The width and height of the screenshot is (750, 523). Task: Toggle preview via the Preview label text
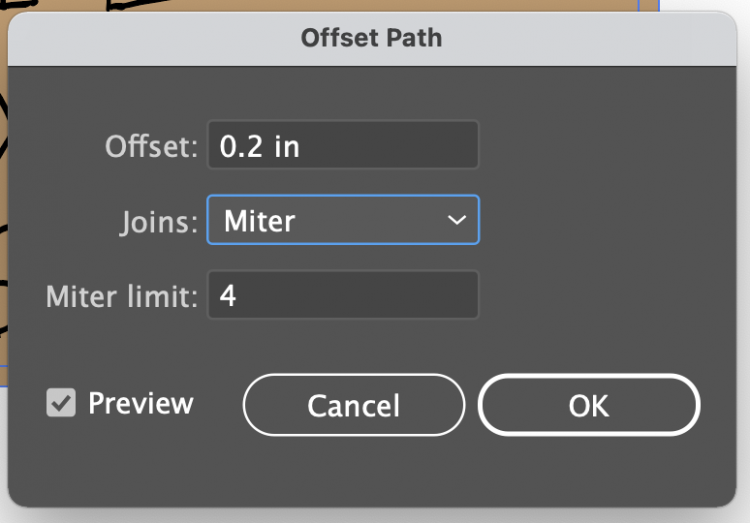click(x=141, y=403)
